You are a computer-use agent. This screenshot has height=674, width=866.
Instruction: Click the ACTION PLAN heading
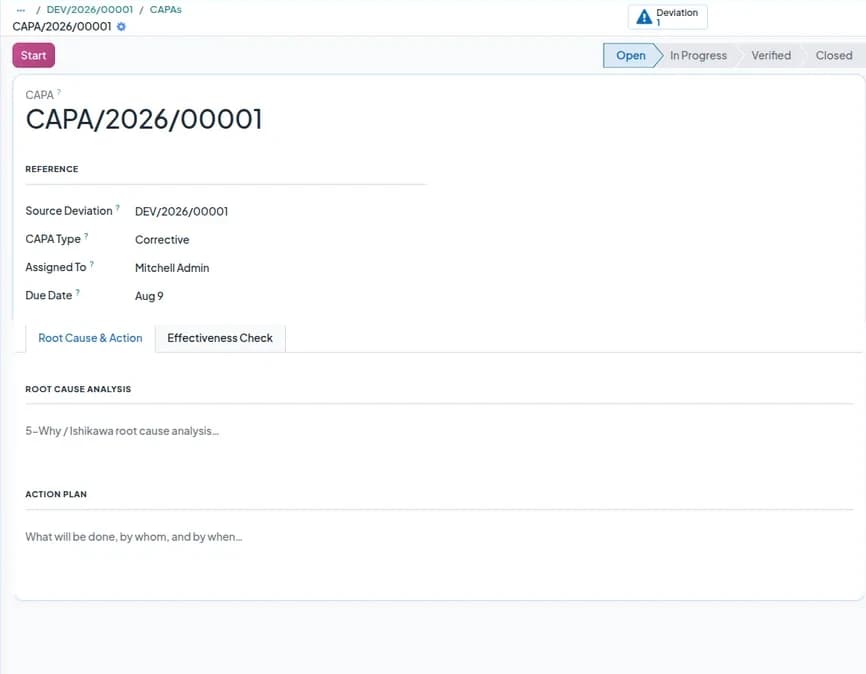56,494
